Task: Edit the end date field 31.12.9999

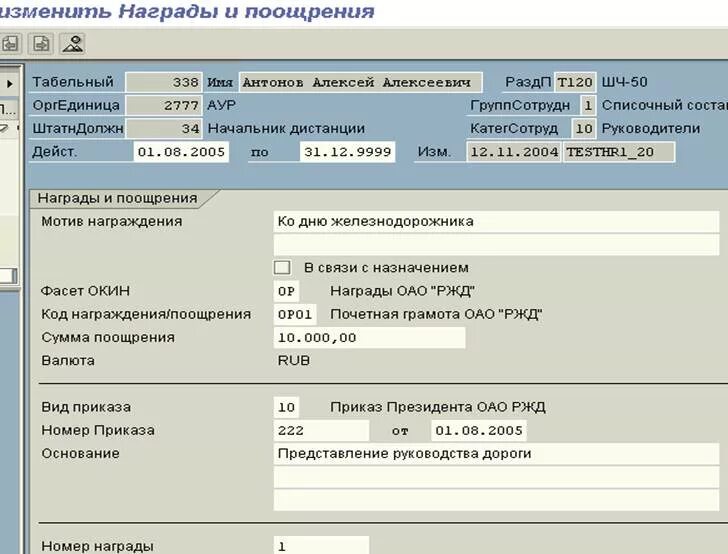Action: tap(347, 152)
